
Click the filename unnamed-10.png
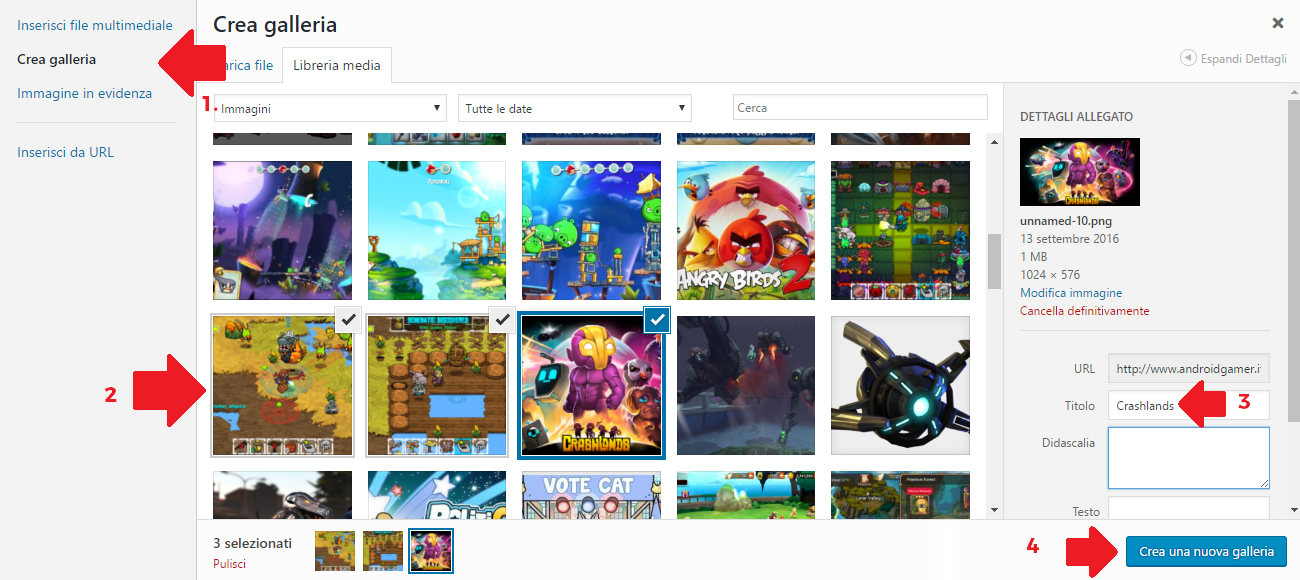pos(1067,221)
